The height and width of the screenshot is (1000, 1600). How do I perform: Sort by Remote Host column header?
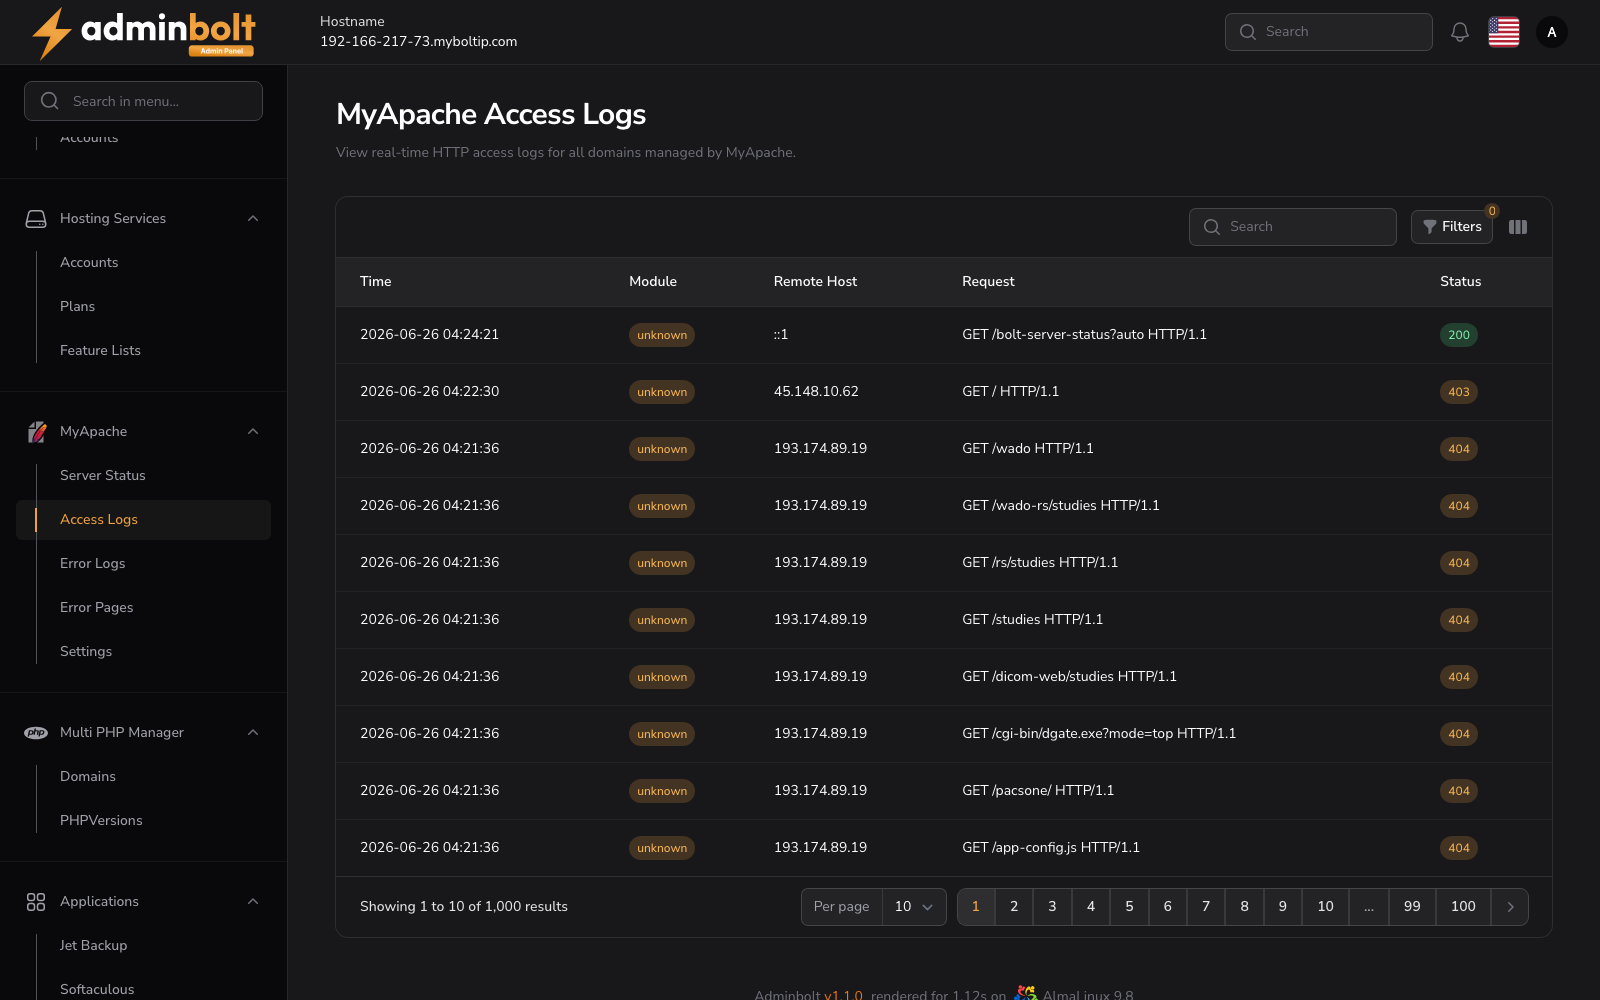pyautogui.click(x=815, y=282)
